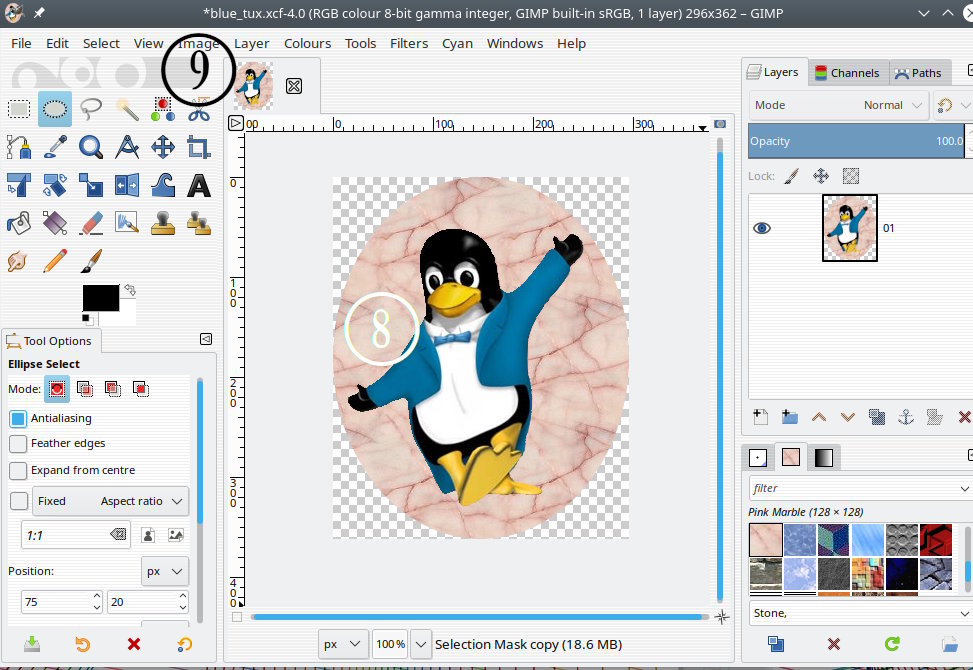Click the layer 01 thumbnail
This screenshot has width=973, height=670.
(850, 228)
